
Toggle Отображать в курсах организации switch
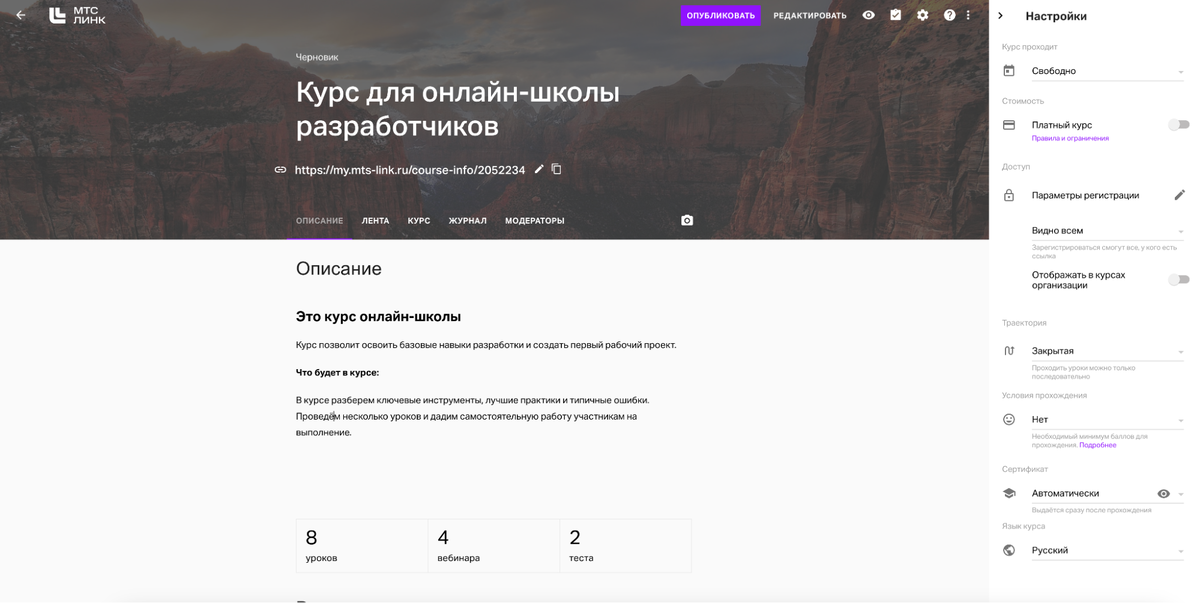tap(1179, 280)
